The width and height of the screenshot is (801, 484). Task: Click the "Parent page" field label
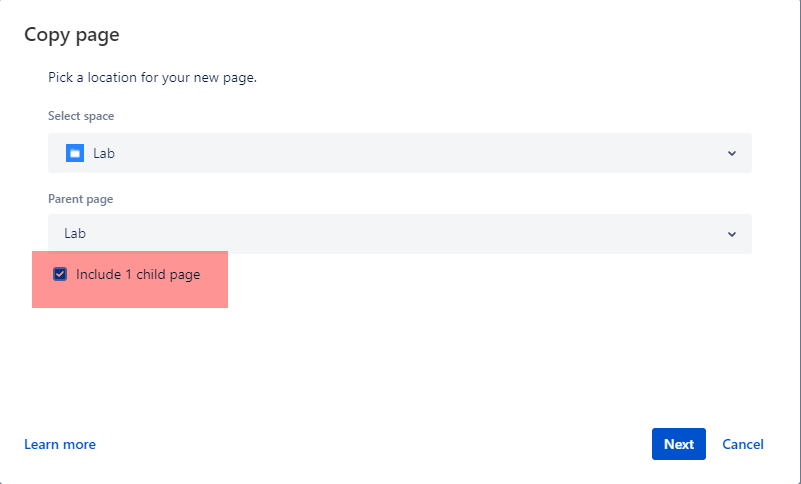[80, 199]
